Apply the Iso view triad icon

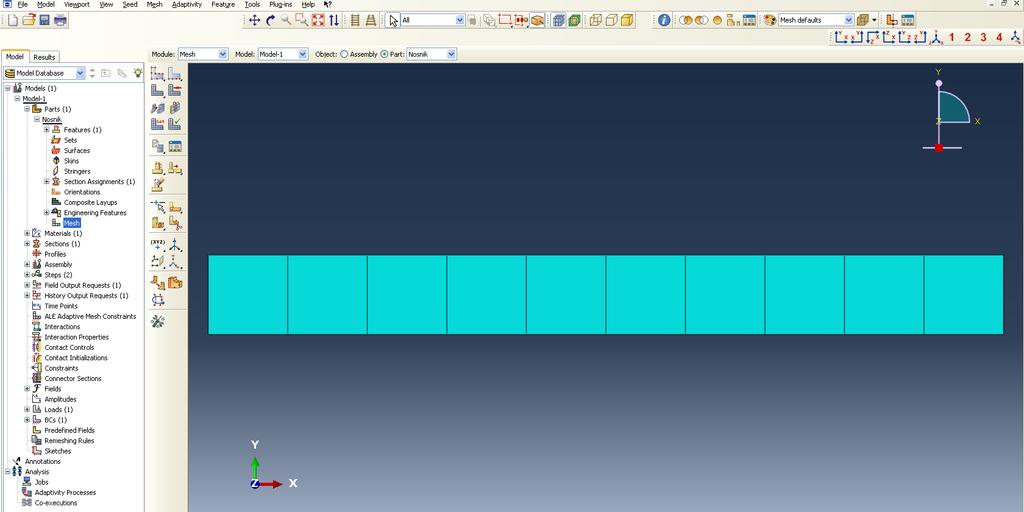coord(936,37)
